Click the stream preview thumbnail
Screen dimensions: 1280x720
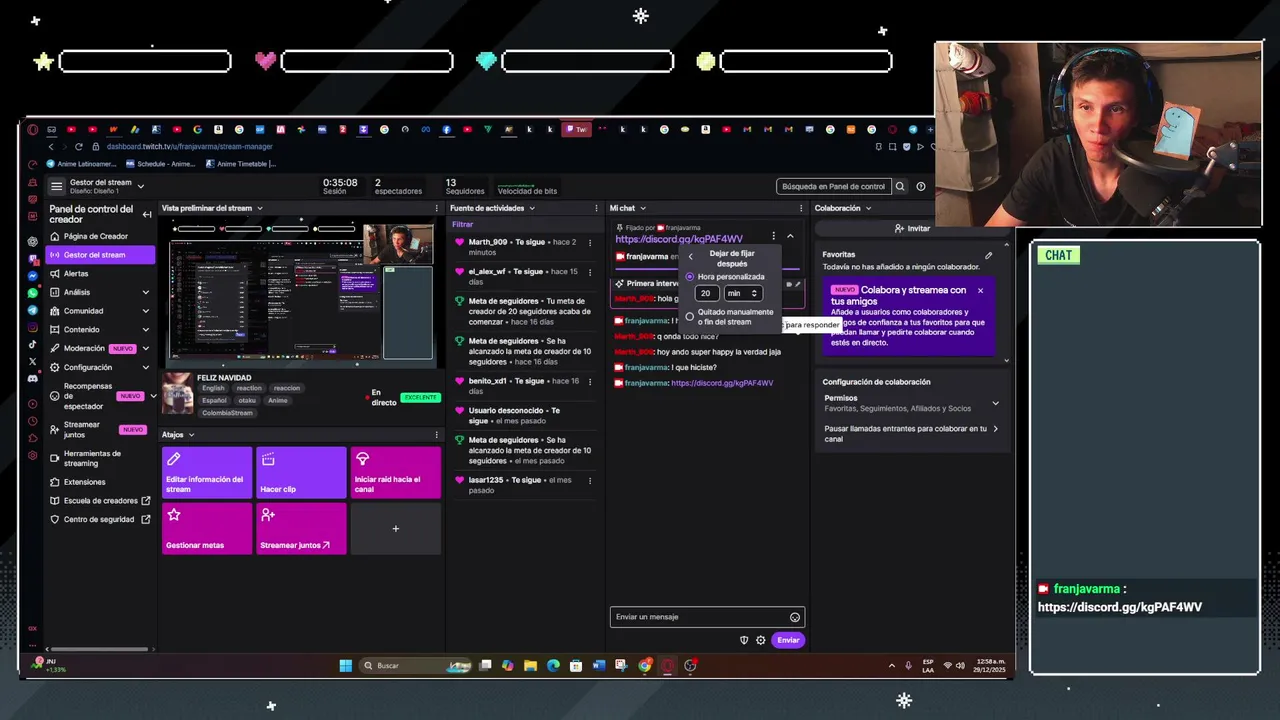[x=300, y=291]
